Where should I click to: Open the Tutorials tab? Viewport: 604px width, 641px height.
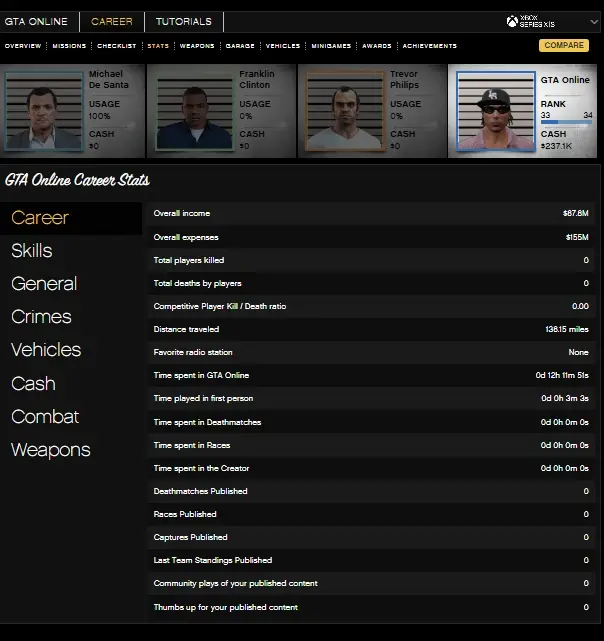pyautogui.click(x=183, y=21)
